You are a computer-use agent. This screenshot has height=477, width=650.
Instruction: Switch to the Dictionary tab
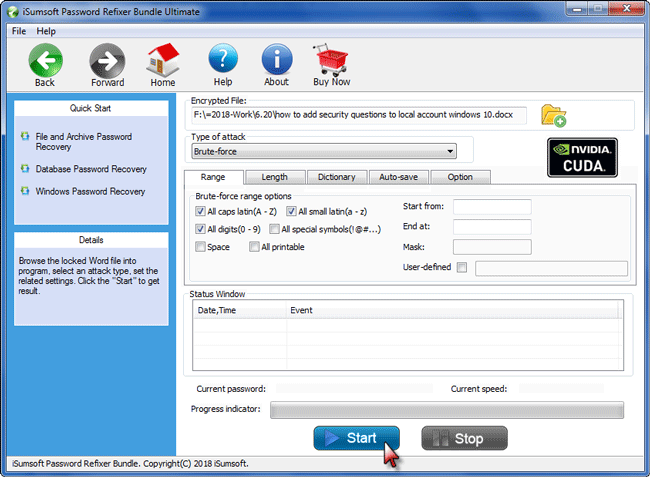pos(337,177)
